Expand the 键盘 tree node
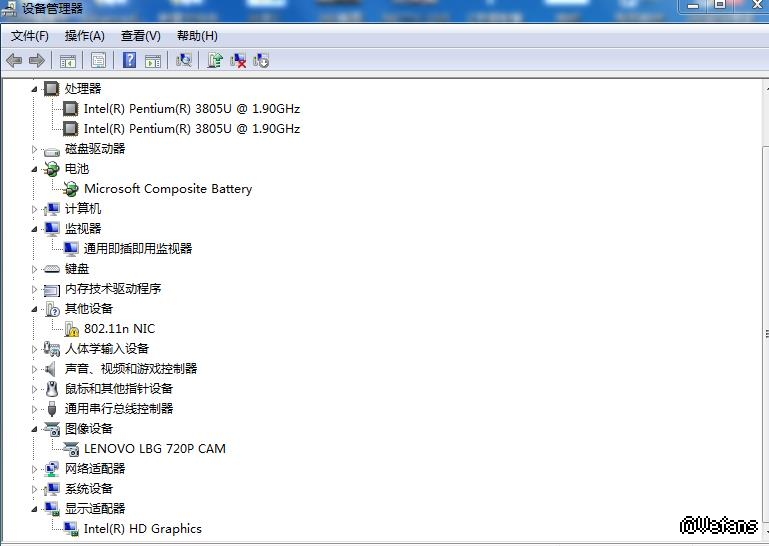Screen dimensions: 769x546 [x=34, y=269]
